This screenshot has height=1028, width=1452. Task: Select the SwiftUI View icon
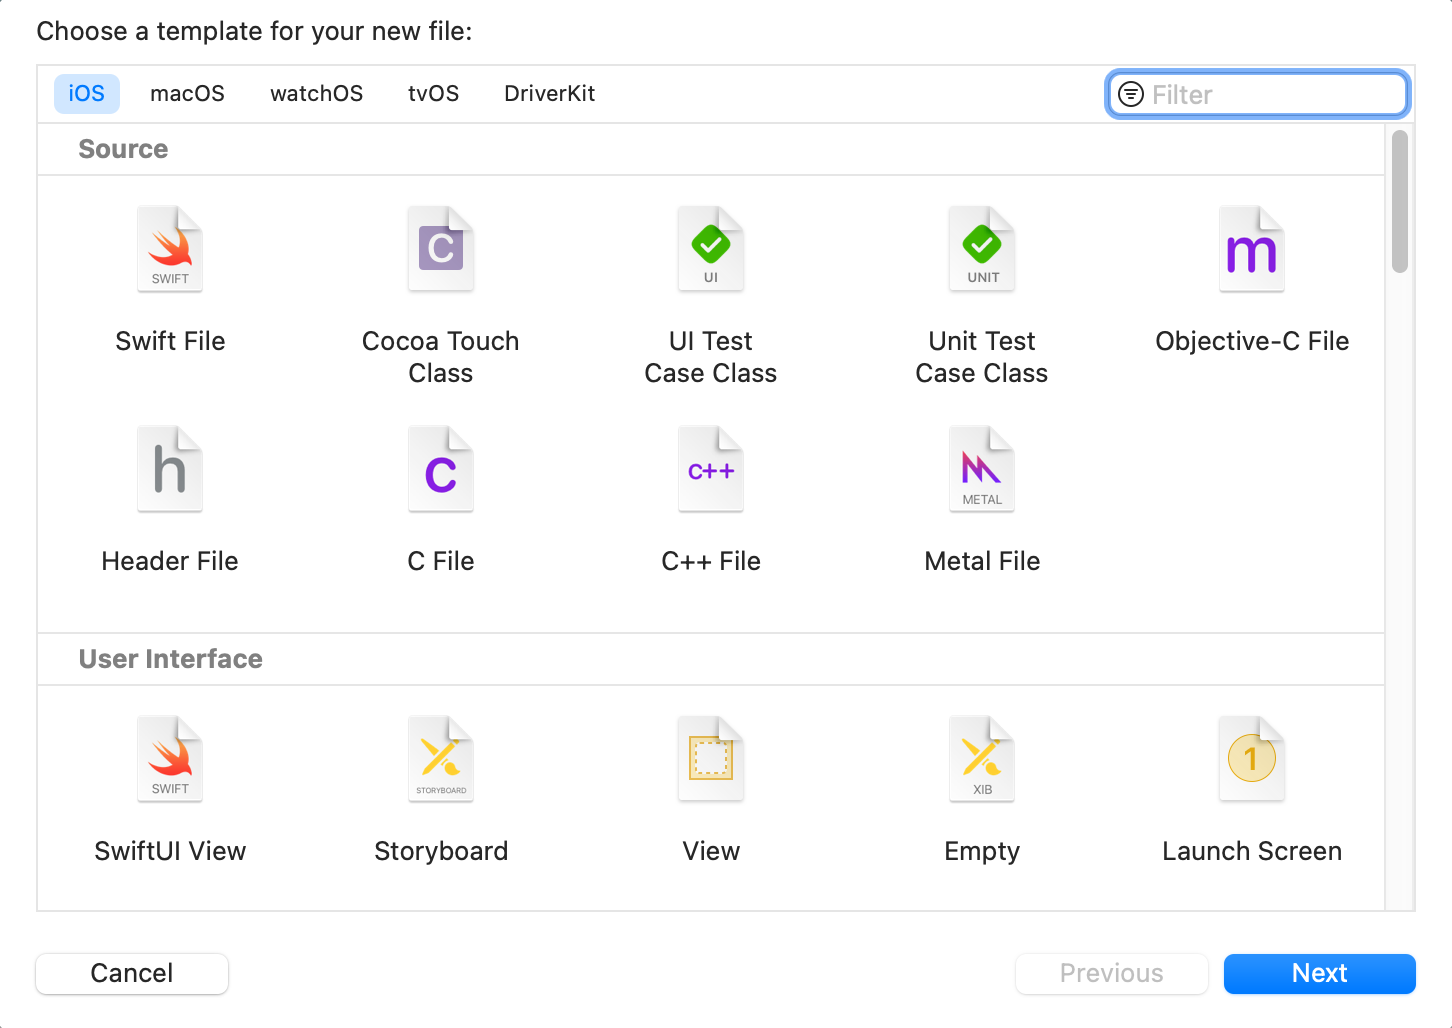[170, 759]
